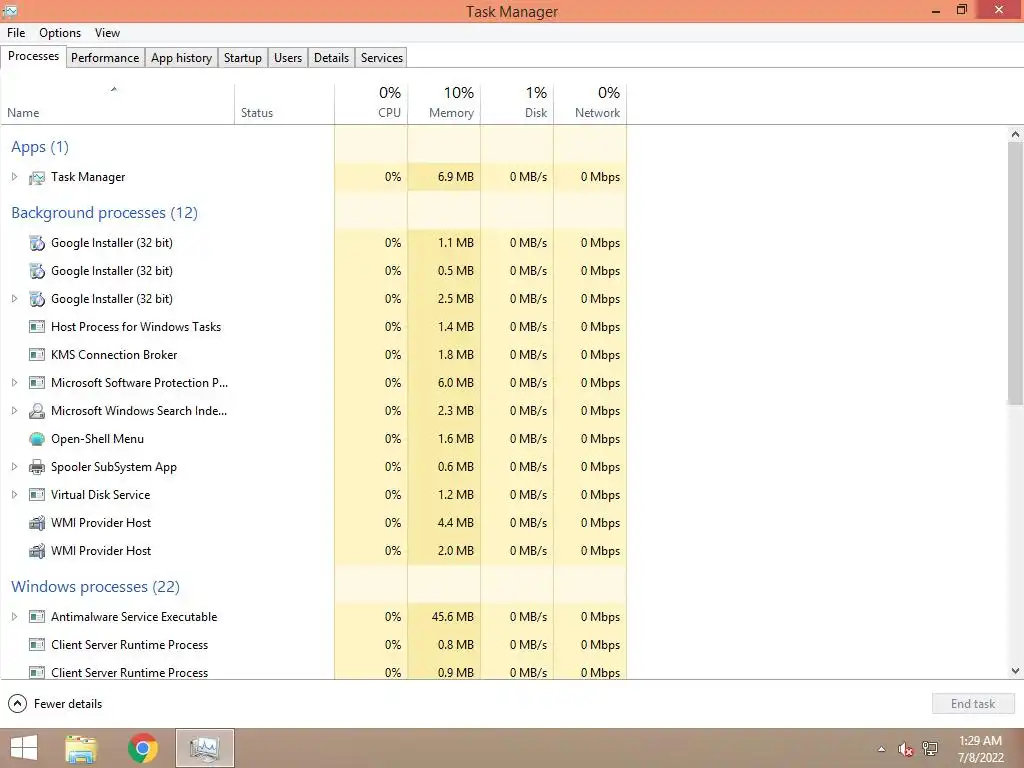This screenshot has width=1024, height=768.
Task: Sort by the Disk column header
Action: tap(517, 104)
